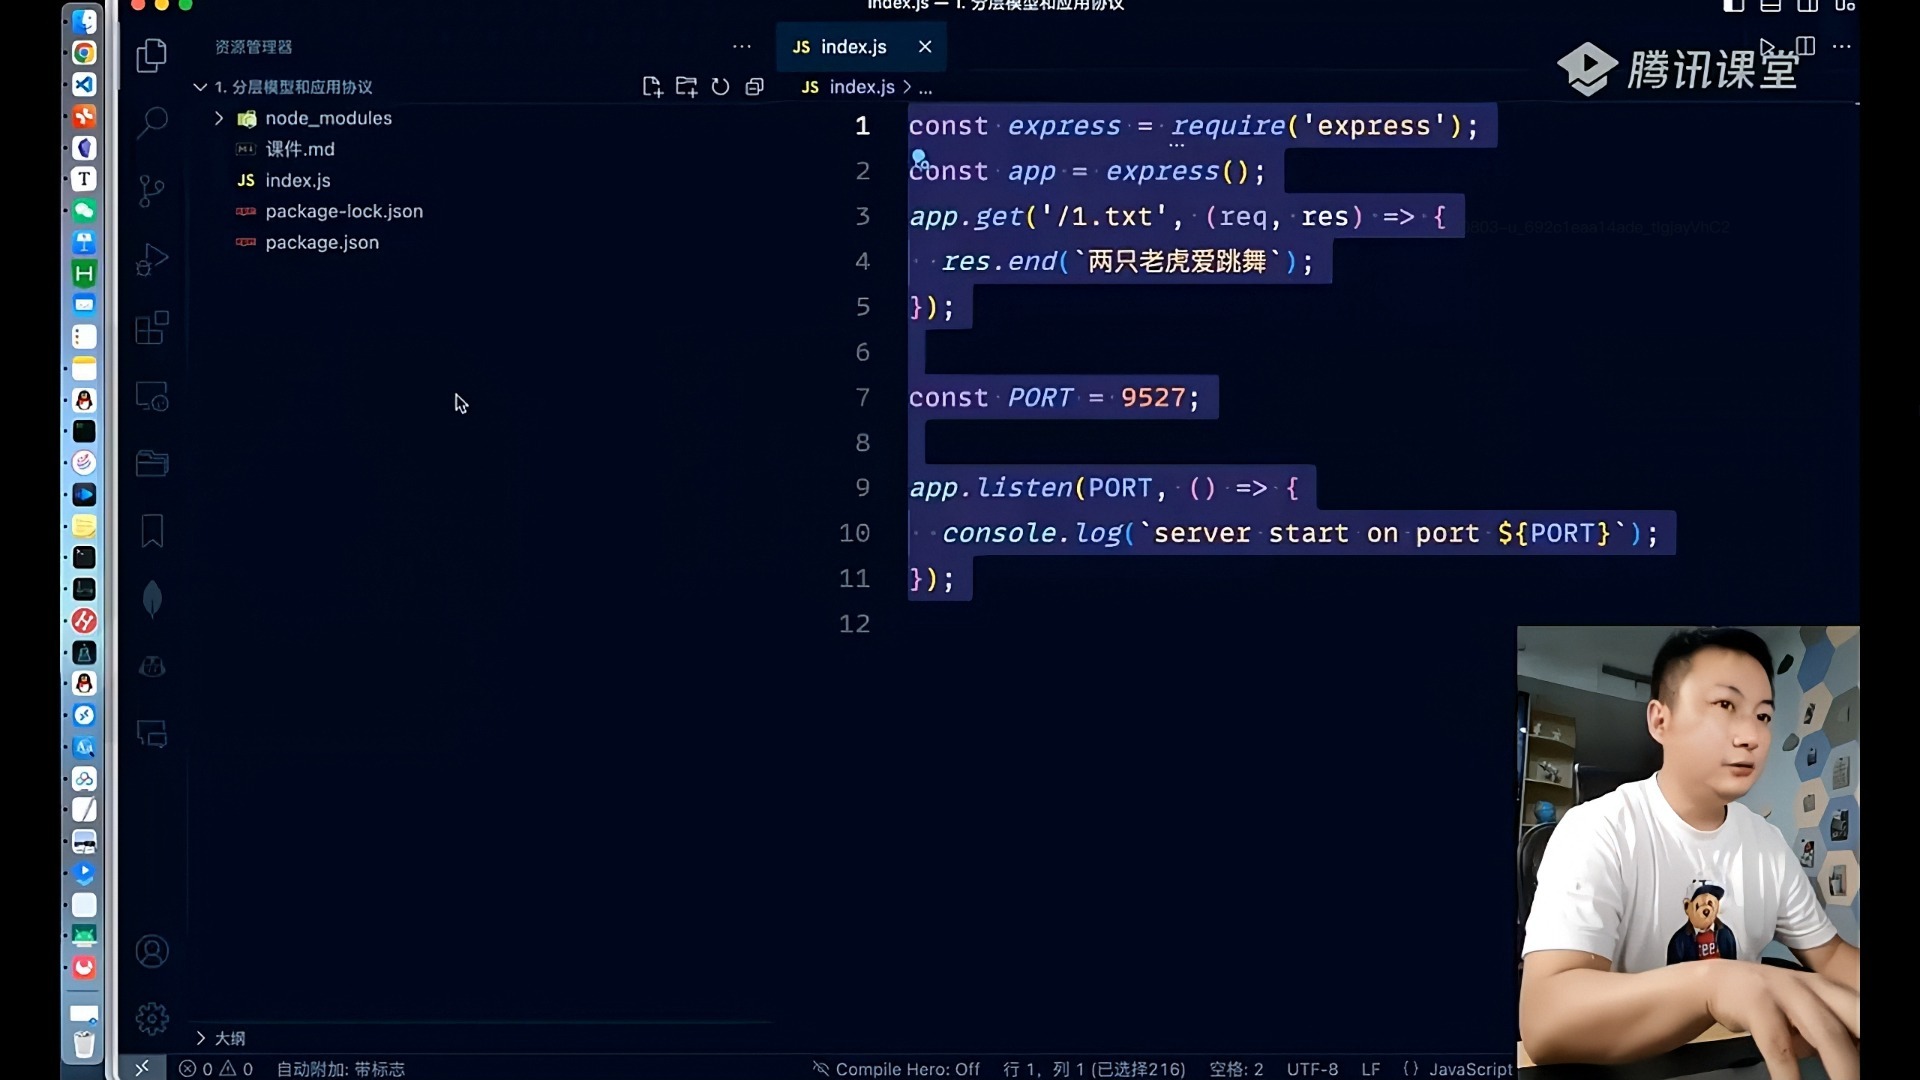Toggle the split editor layout button
The height and width of the screenshot is (1080, 1920).
1805,46
